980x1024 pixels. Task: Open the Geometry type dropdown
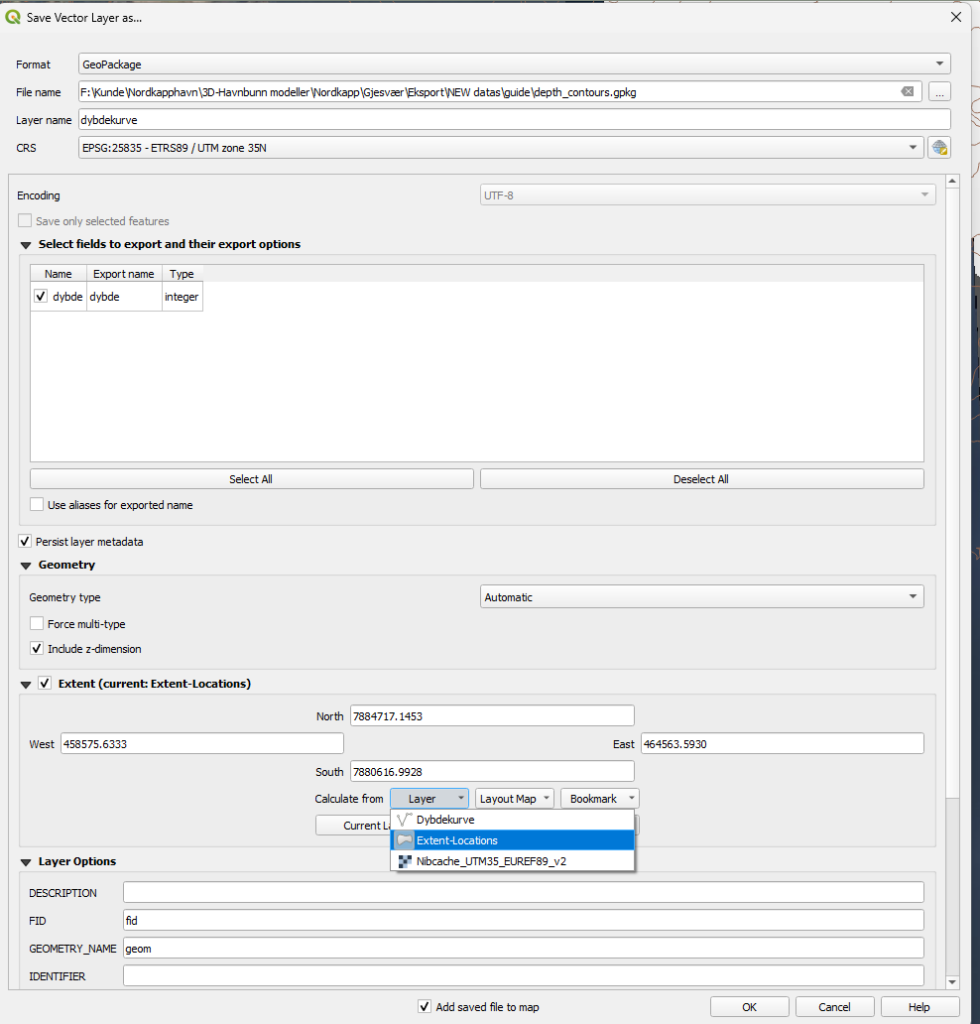click(701, 597)
